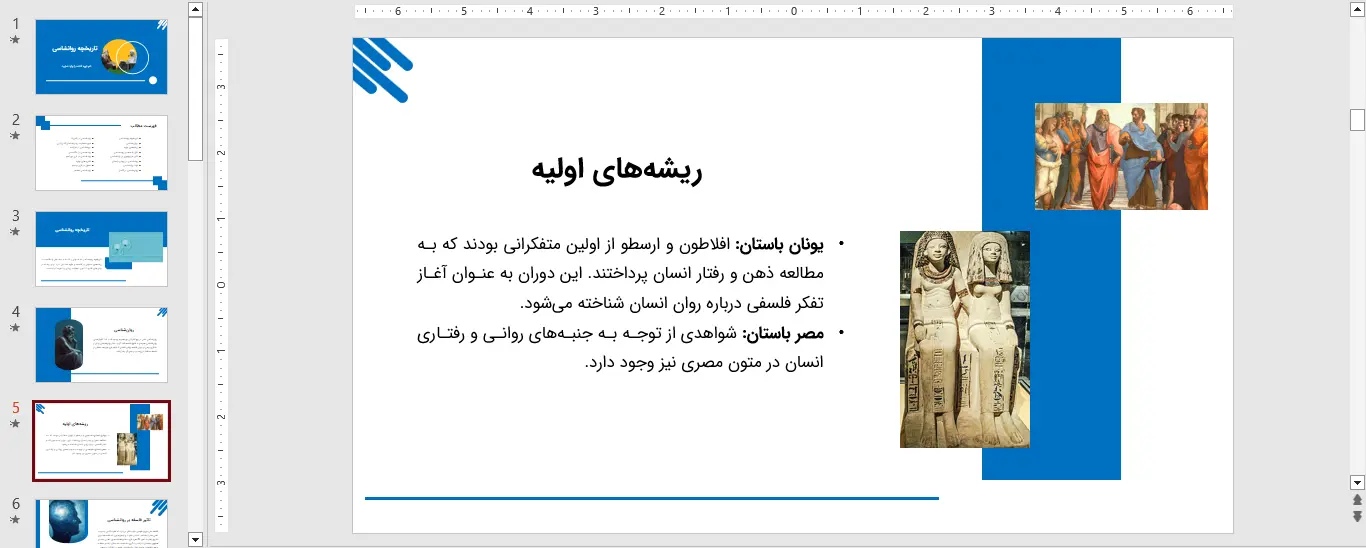Select the School of Athens painting image
This screenshot has height=548, width=1366.
point(1121,156)
